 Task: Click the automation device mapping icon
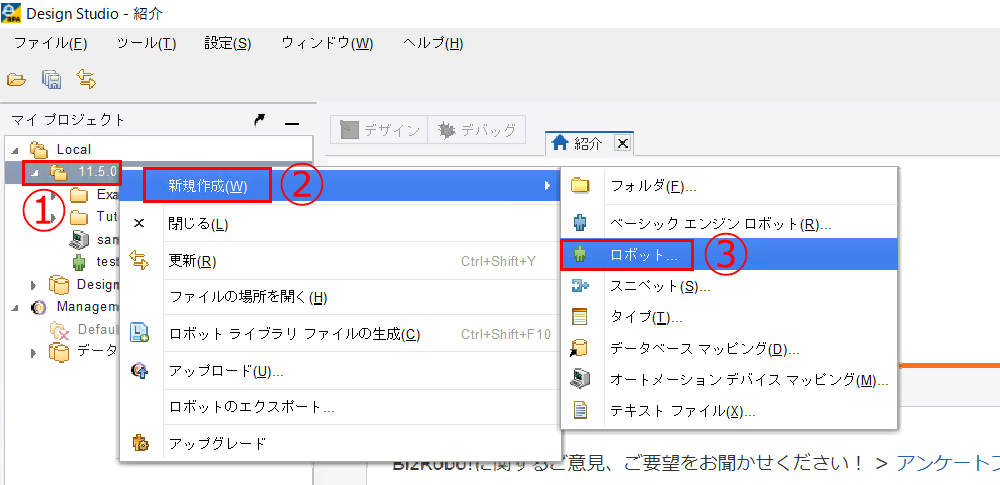point(580,379)
